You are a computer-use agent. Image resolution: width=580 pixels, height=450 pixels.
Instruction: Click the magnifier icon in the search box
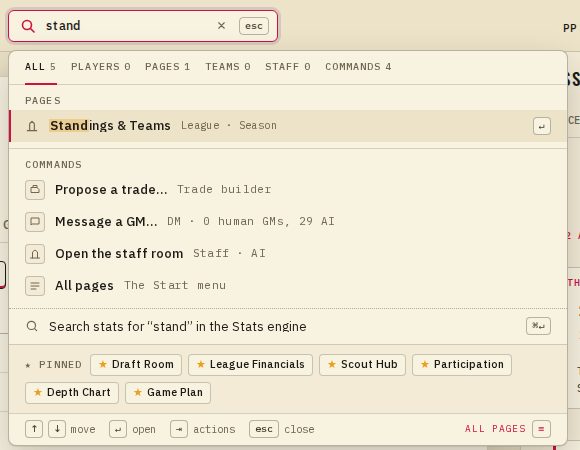click(28, 26)
